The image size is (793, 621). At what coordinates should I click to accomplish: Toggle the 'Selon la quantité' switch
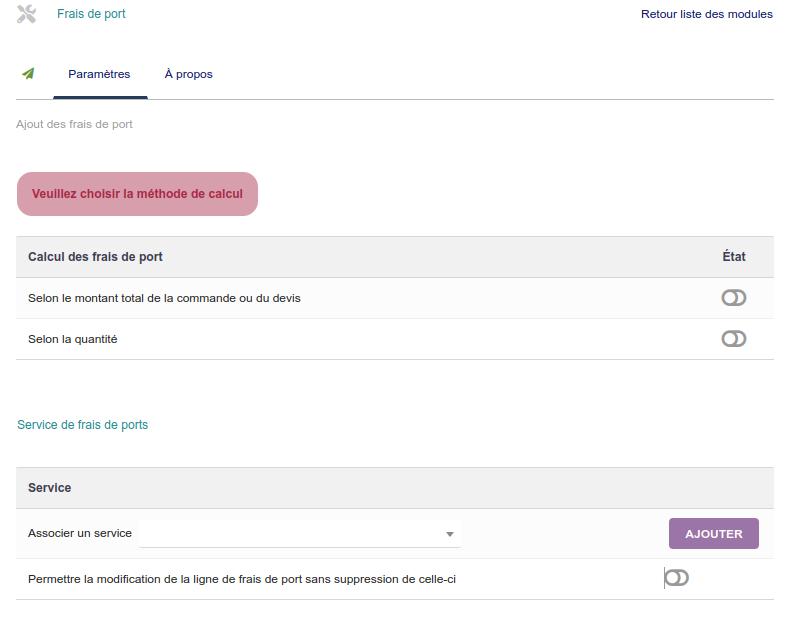733,339
